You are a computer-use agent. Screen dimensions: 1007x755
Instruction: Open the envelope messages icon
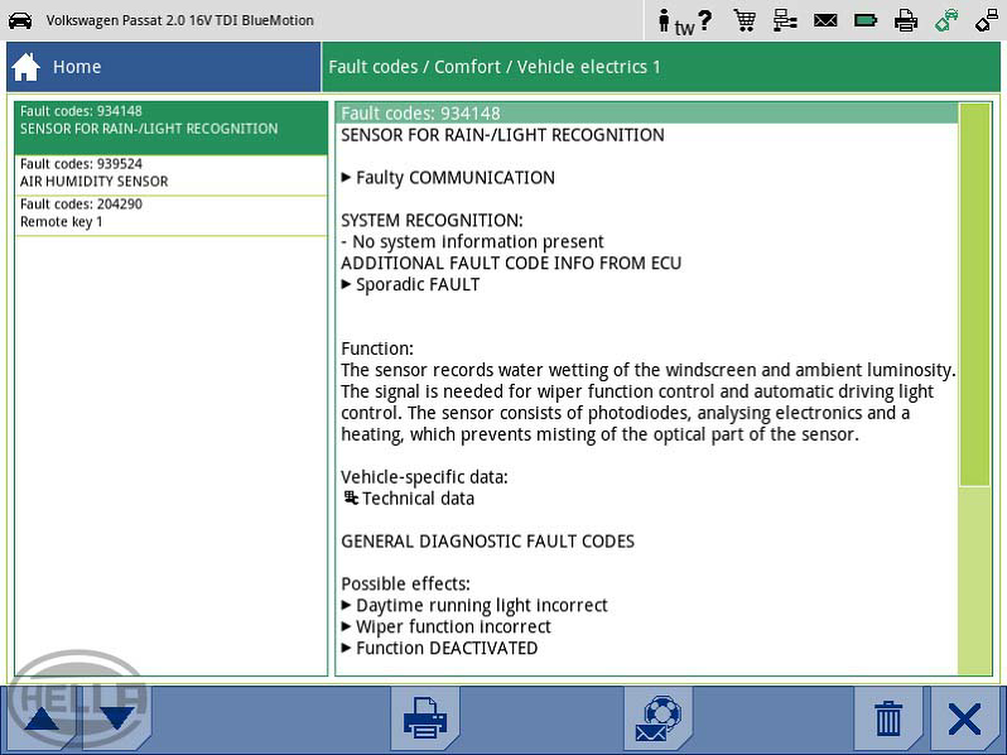tap(825, 20)
